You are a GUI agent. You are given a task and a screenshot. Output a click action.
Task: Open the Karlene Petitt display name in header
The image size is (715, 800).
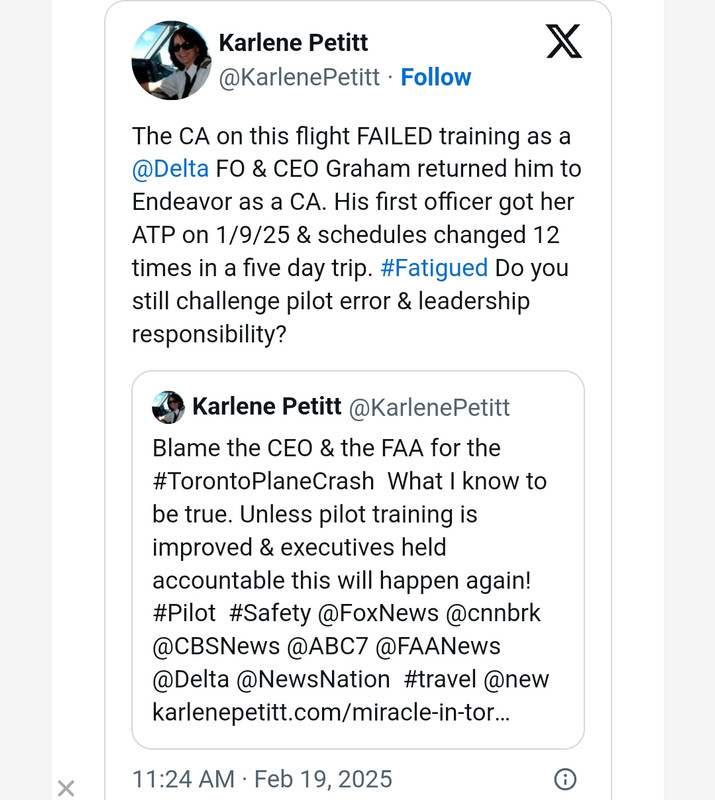pos(293,42)
